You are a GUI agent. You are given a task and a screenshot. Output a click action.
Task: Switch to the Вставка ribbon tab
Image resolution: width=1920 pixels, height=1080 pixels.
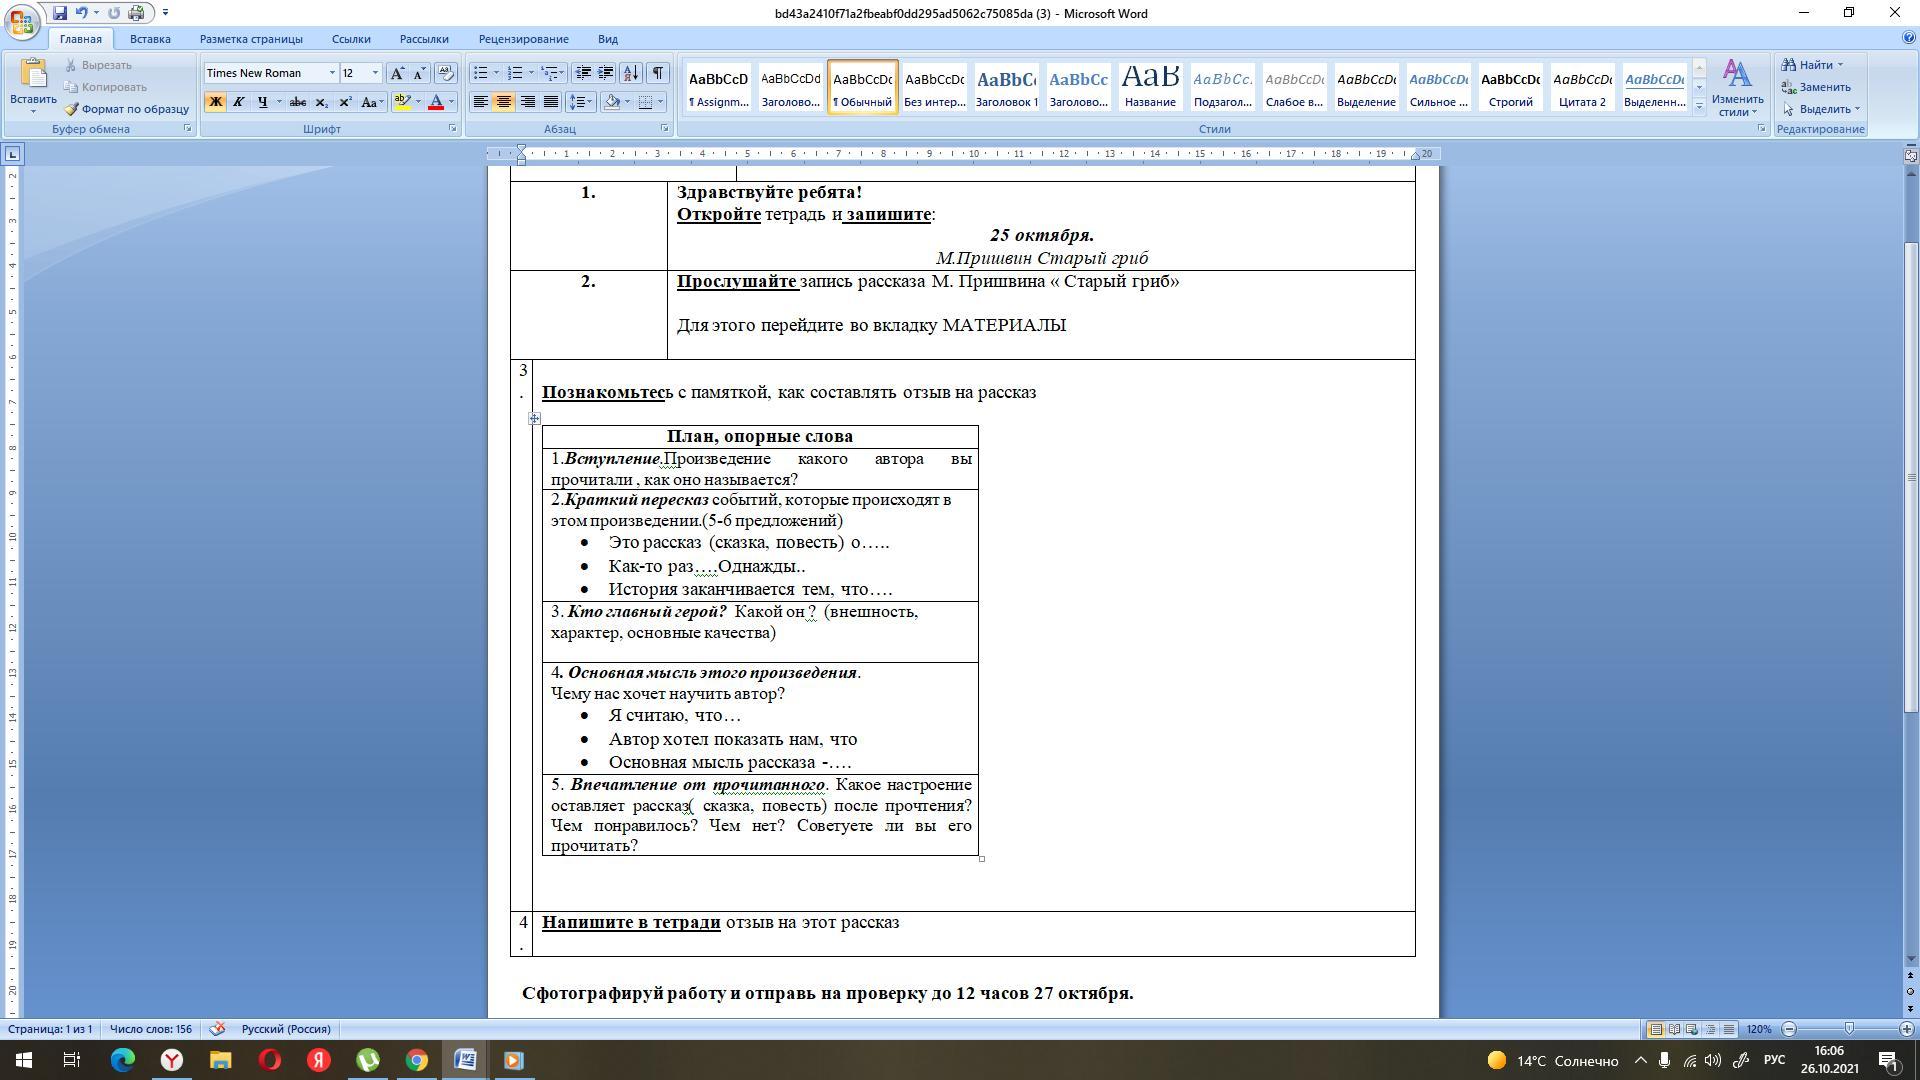(x=150, y=39)
